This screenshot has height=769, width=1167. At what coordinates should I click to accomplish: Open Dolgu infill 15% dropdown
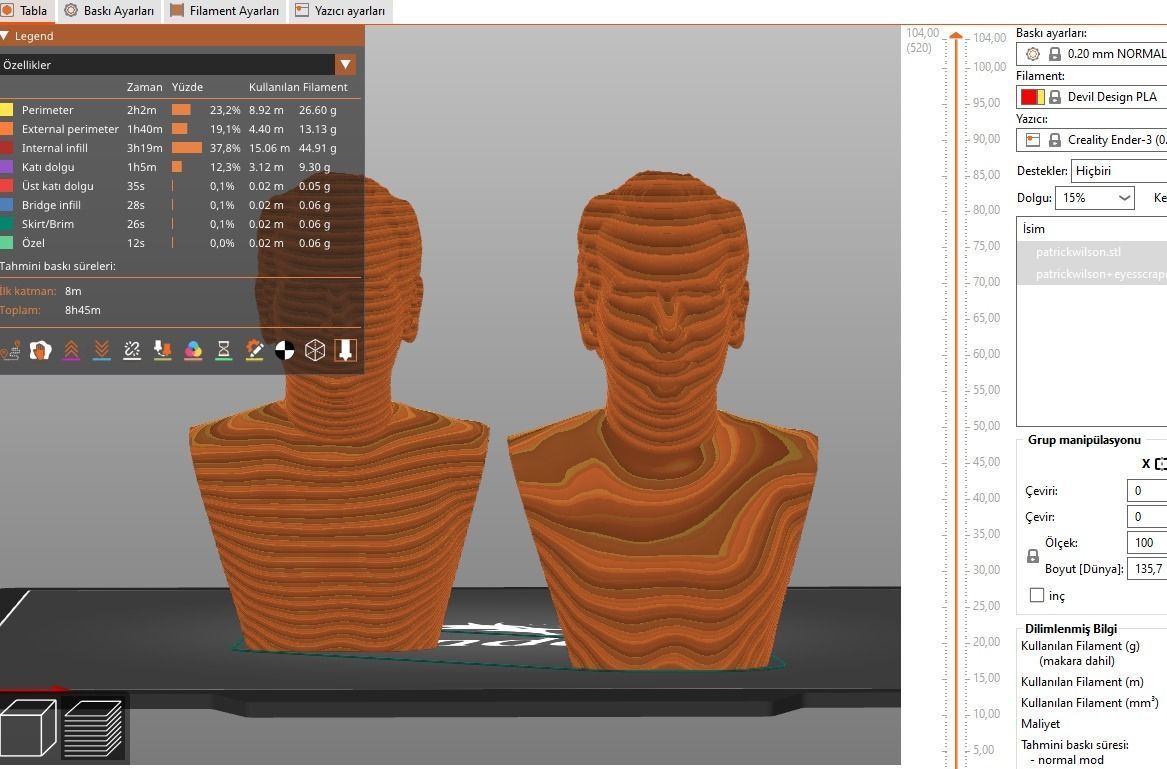1095,198
